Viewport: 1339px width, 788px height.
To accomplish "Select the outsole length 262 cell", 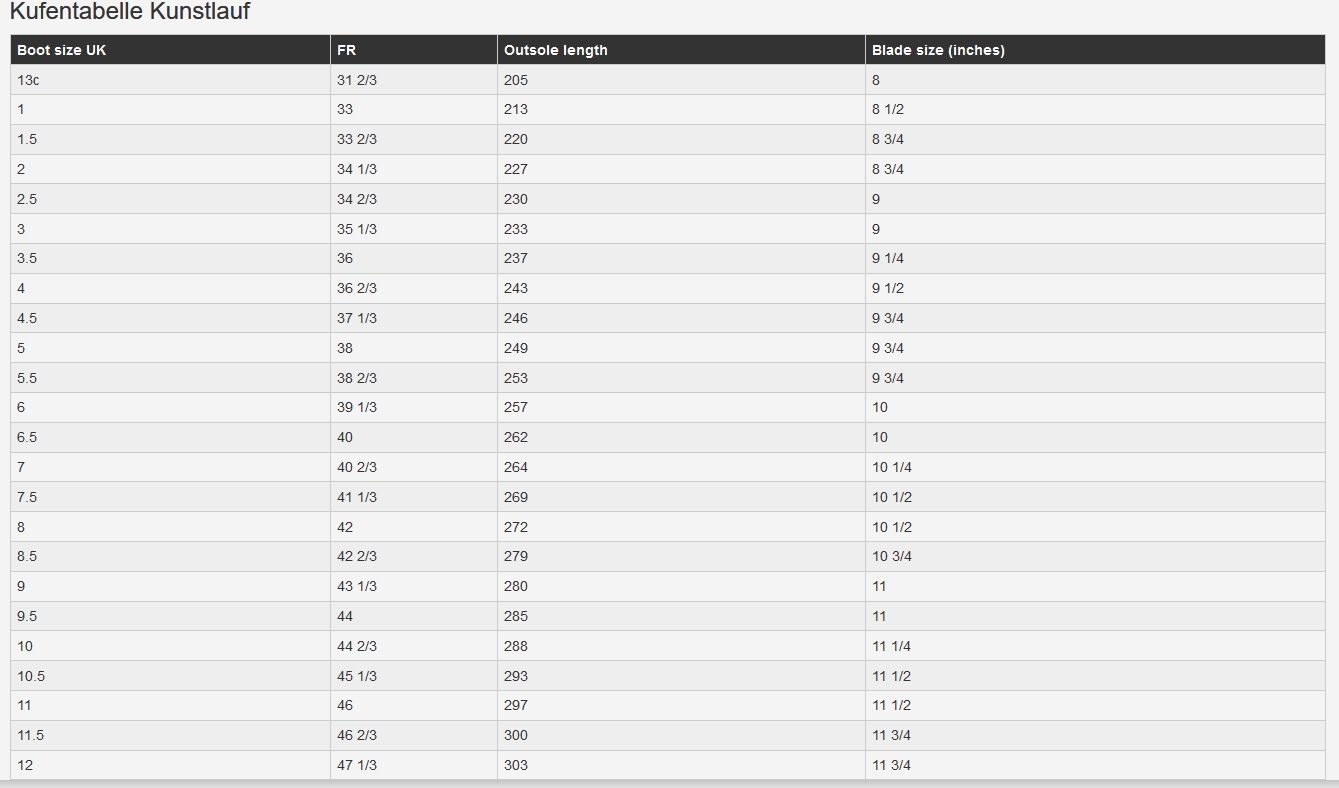I will pos(516,437).
